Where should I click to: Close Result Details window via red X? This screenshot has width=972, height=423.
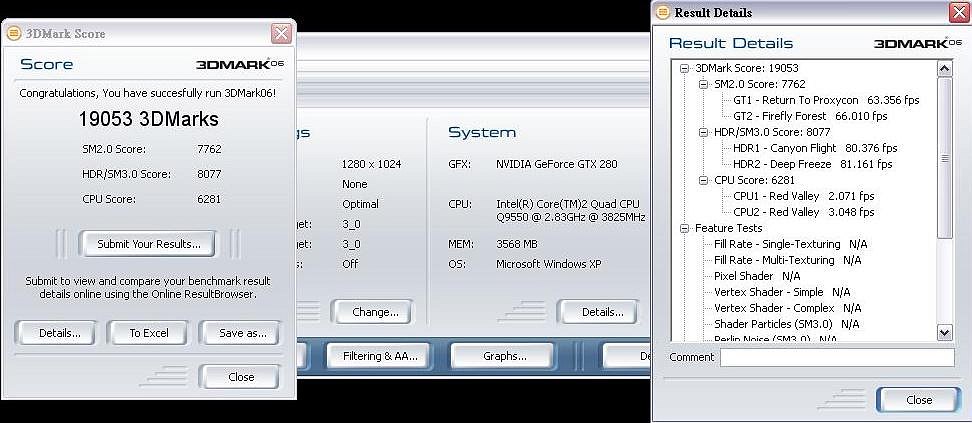click(x=958, y=12)
